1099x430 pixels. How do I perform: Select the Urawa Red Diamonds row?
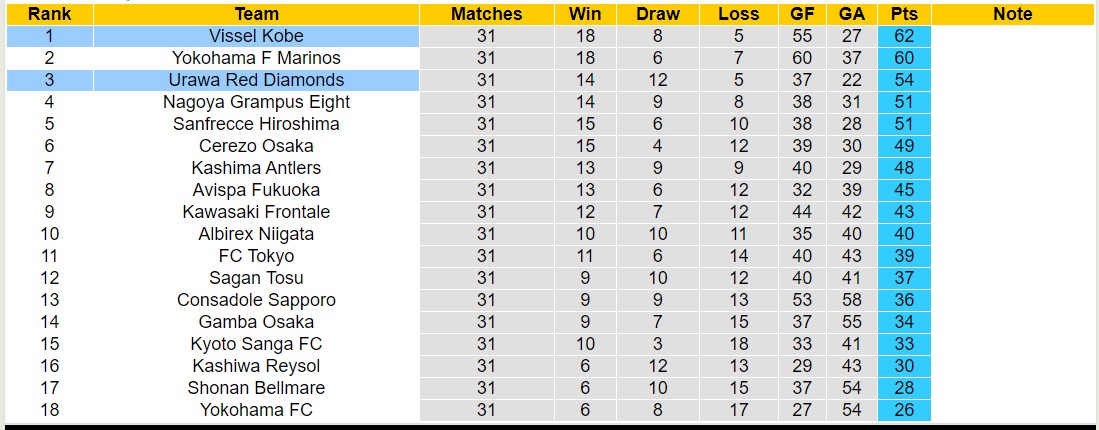pyautogui.click(x=470, y=80)
